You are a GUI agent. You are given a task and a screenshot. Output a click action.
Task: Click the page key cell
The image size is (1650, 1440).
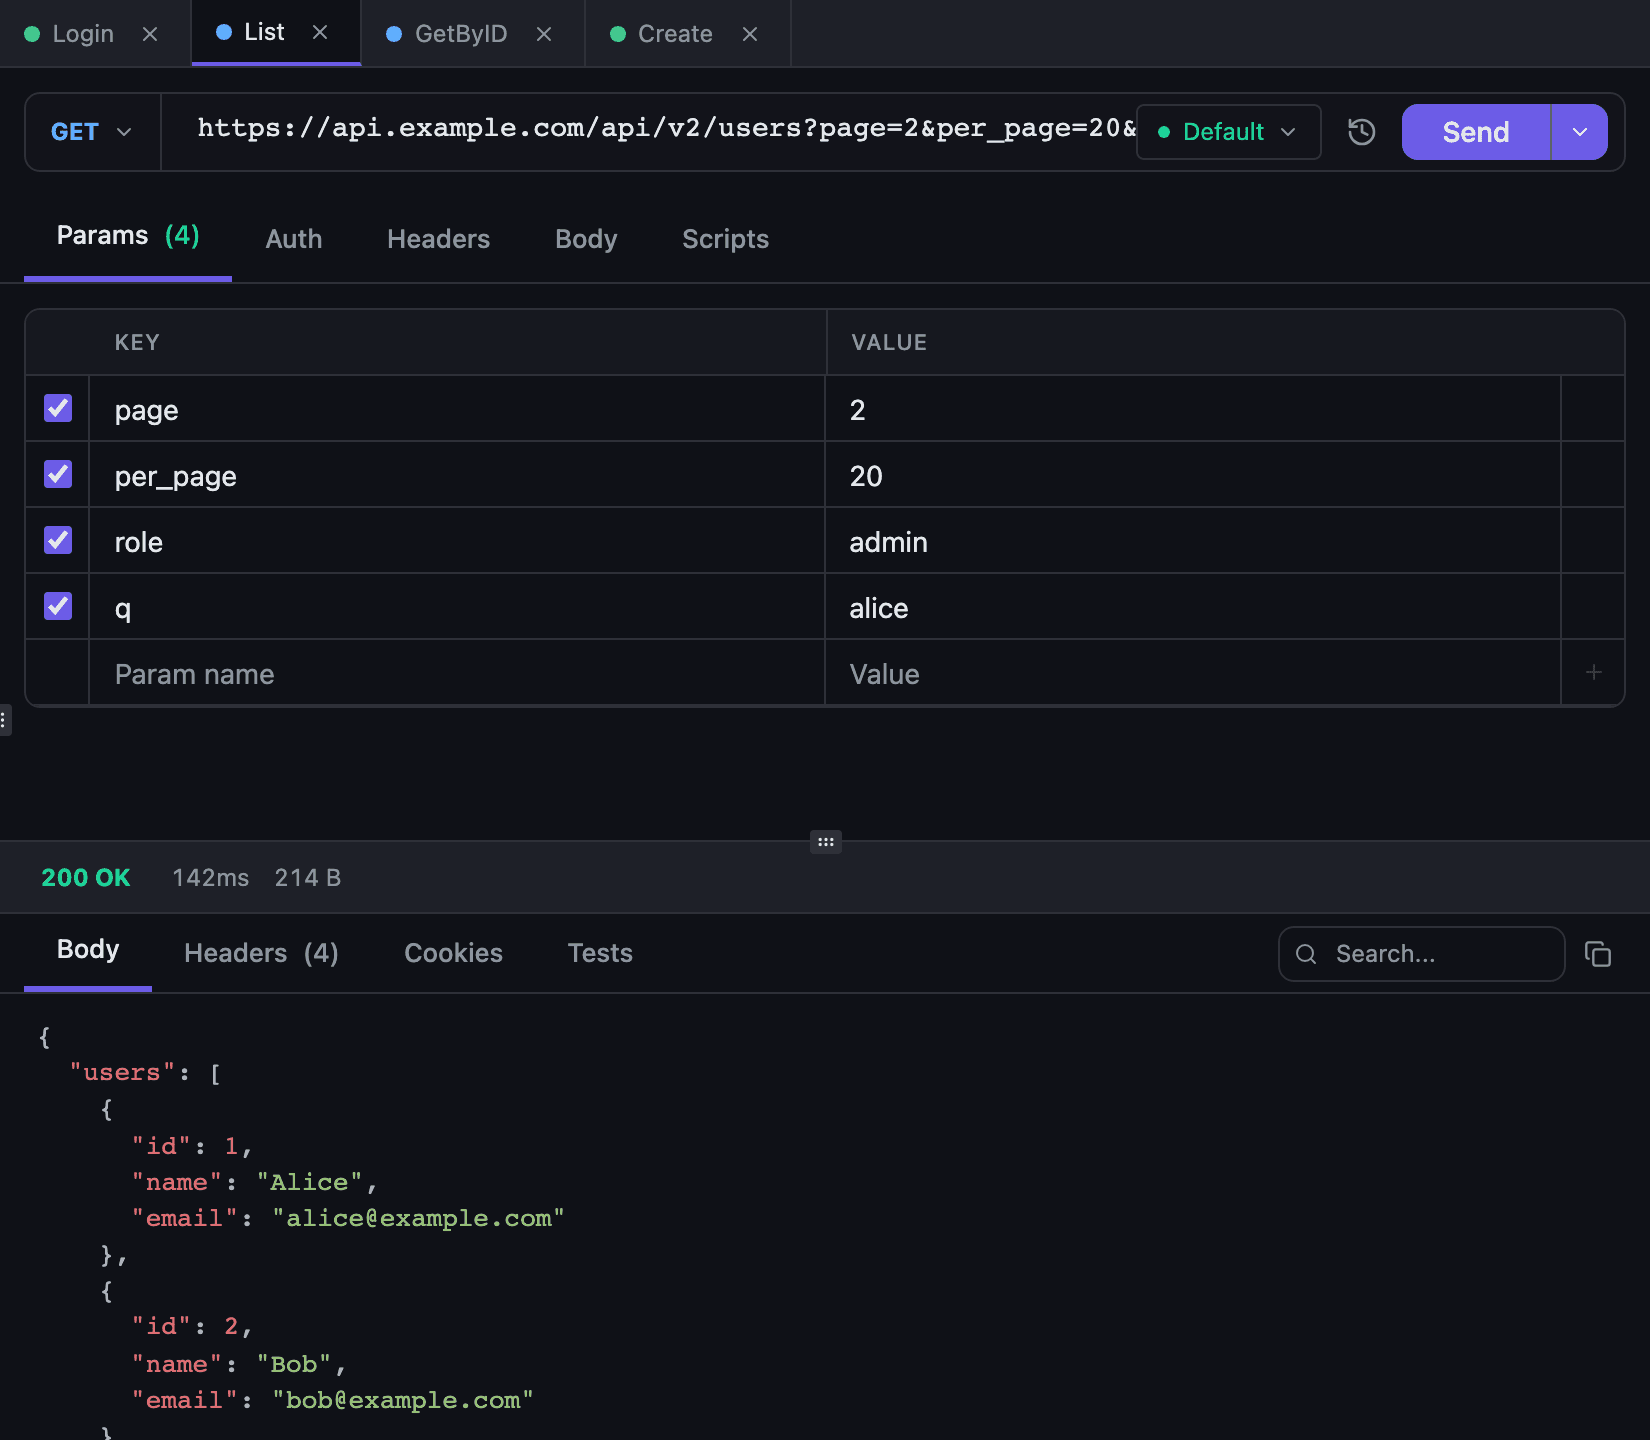coord(457,409)
